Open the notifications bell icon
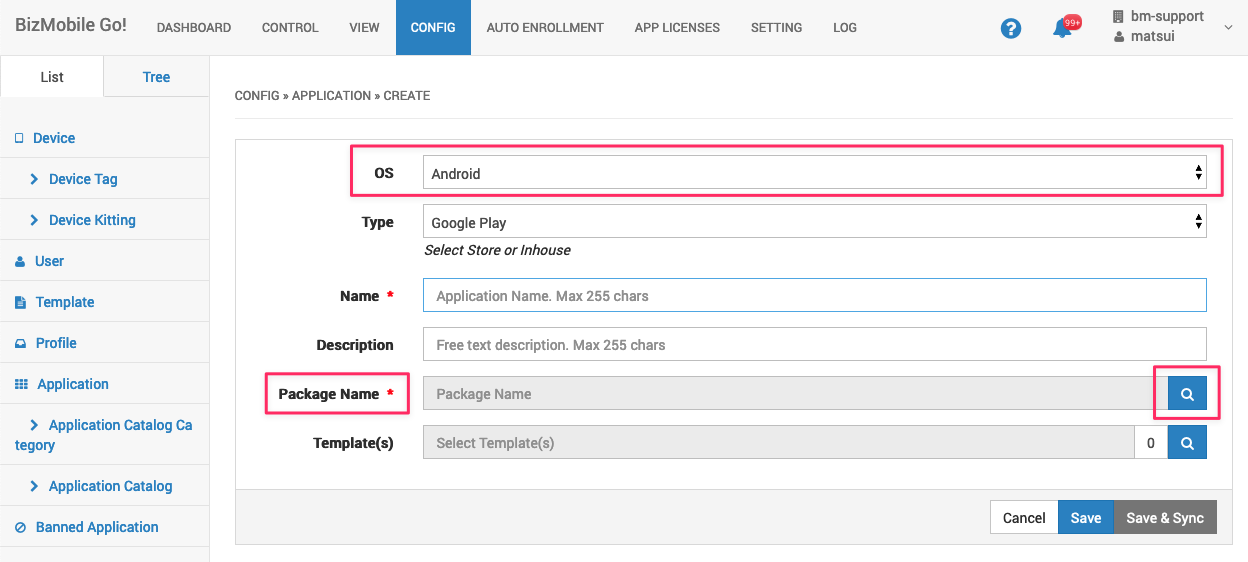This screenshot has height=562, width=1248. tap(1062, 29)
